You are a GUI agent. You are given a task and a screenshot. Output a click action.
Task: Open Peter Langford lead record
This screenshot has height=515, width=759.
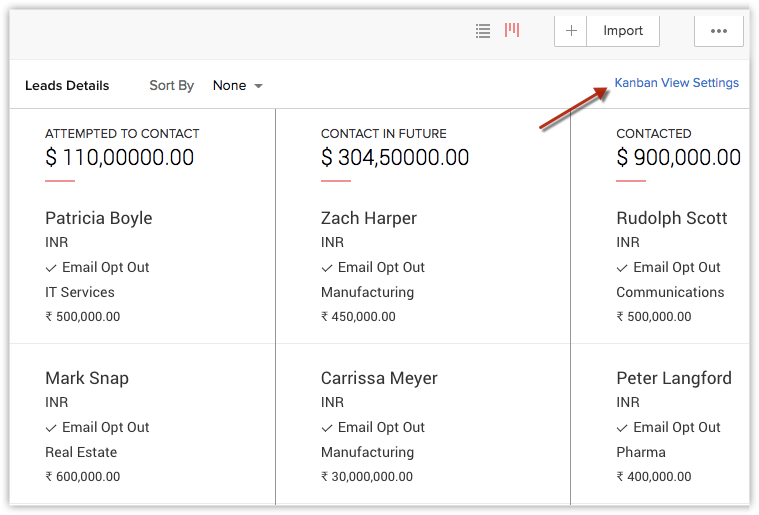click(x=673, y=378)
